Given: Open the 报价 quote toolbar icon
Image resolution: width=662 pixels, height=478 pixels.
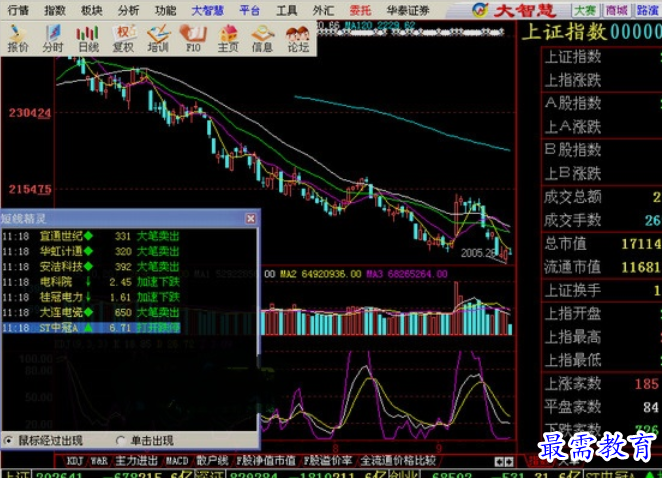Looking at the screenshot, I should (x=17, y=38).
